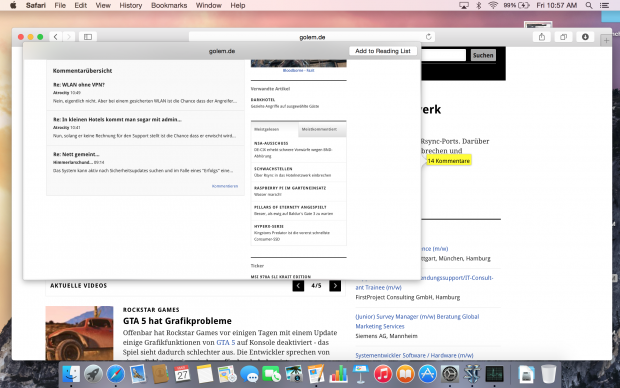Image resolution: width=620 pixels, height=388 pixels.
Task: Go to previous video with left arrow
Action: point(298,286)
